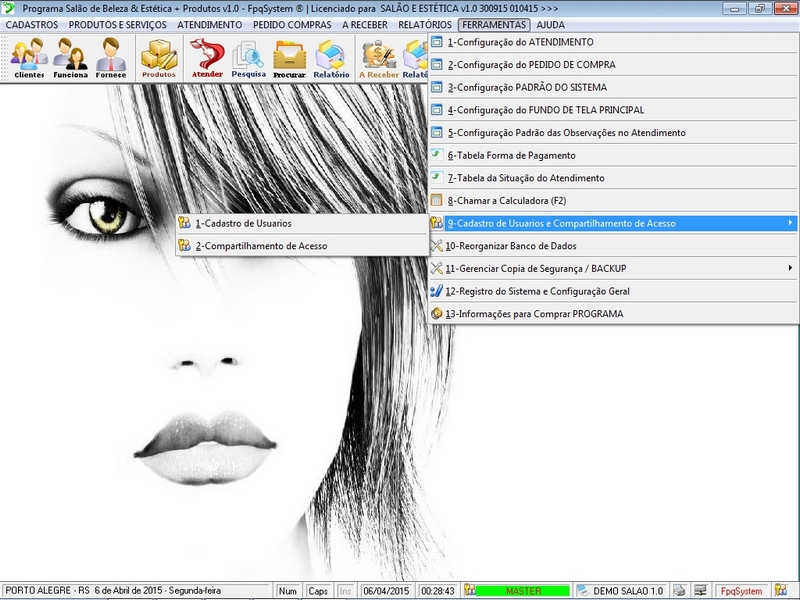Open the PRODUTOS E SERVIÇOS menu

point(118,25)
